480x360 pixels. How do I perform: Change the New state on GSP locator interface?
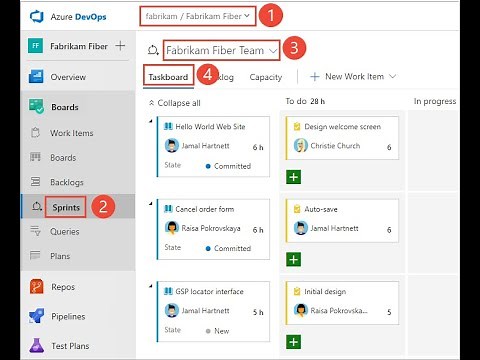(x=218, y=331)
